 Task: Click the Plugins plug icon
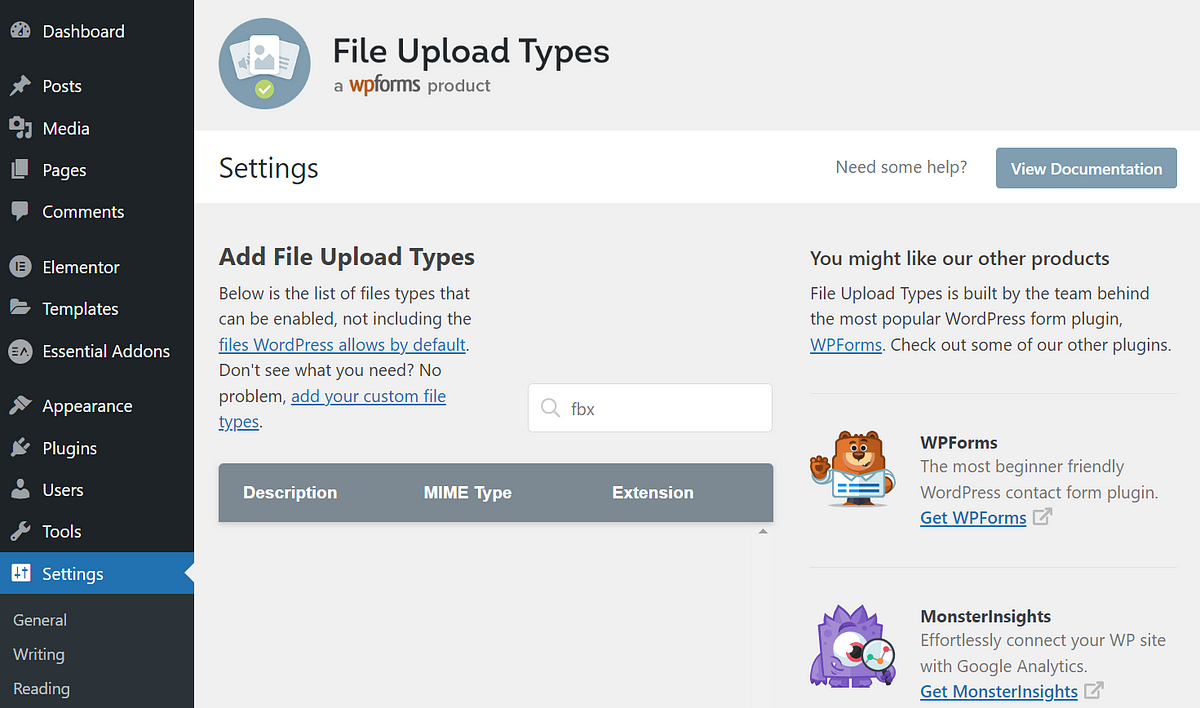tap(20, 448)
